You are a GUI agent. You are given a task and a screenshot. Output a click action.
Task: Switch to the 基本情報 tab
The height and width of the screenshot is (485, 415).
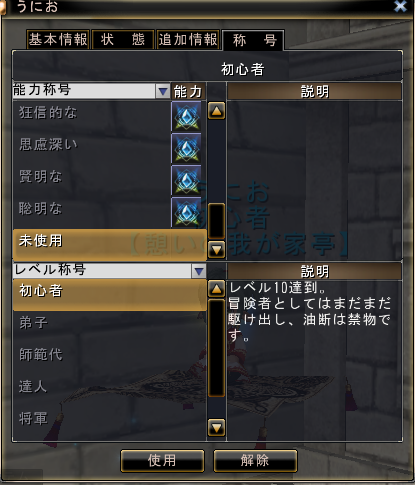coord(58,40)
